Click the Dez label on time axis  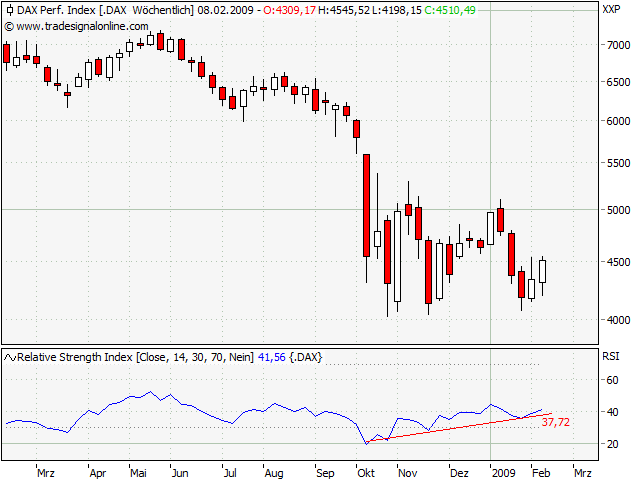[459, 473]
